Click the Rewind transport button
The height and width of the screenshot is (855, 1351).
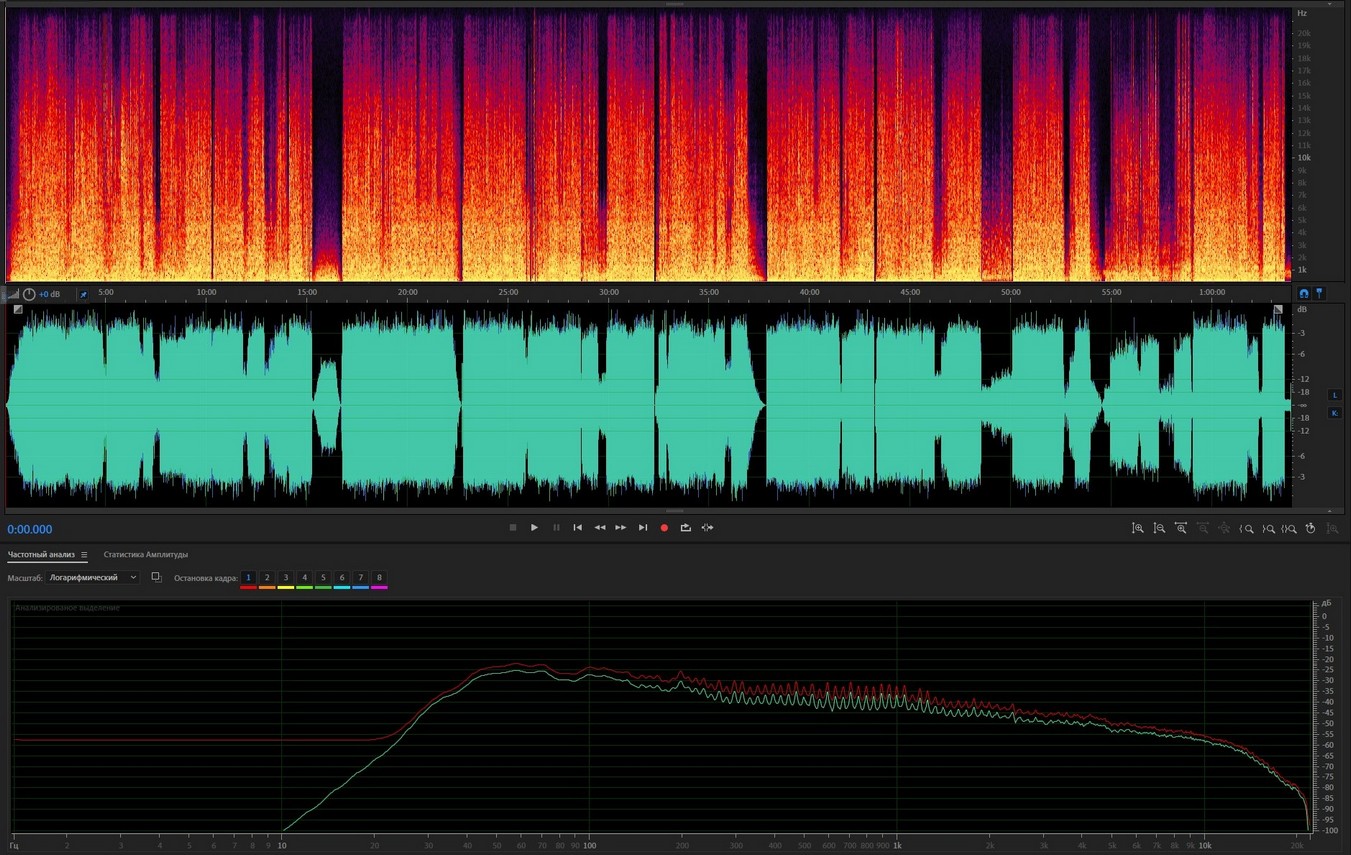click(x=599, y=528)
